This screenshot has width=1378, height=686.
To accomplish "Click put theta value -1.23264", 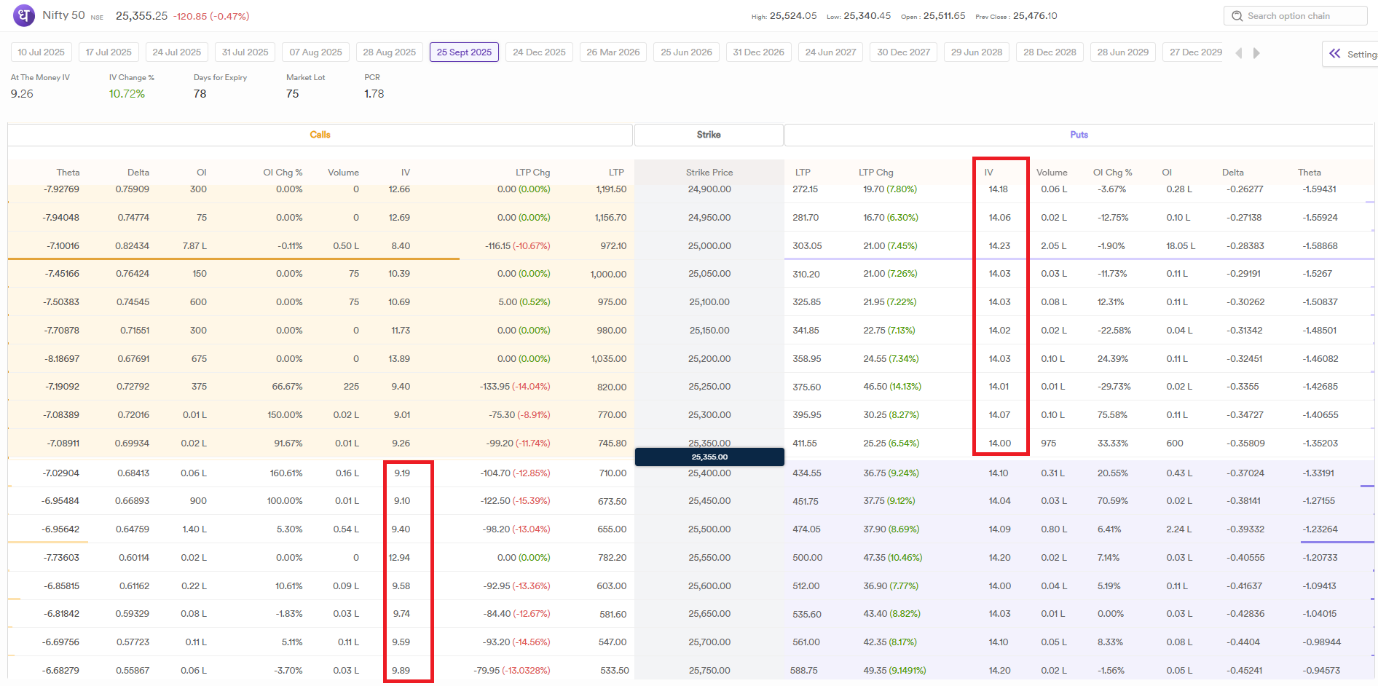I will [x=1318, y=529].
